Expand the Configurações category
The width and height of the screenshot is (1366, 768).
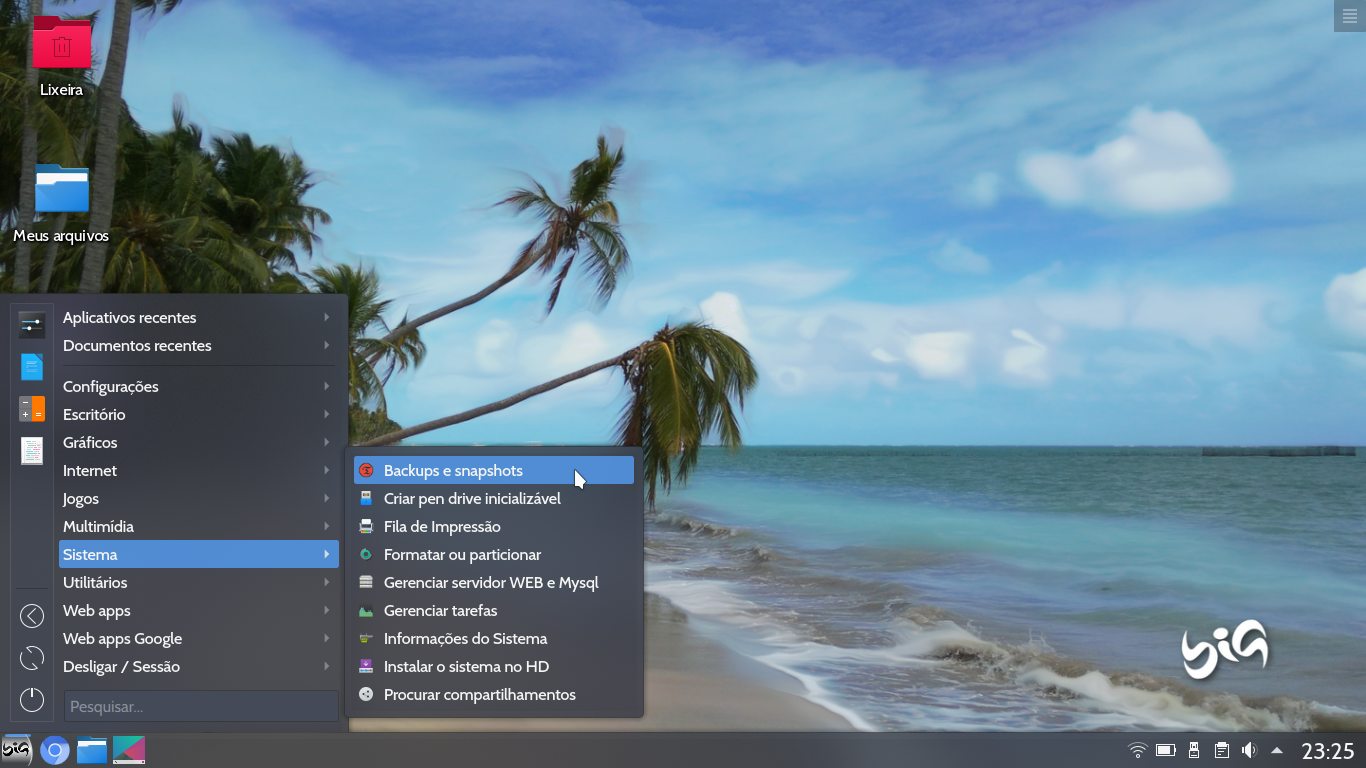[199, 386]
